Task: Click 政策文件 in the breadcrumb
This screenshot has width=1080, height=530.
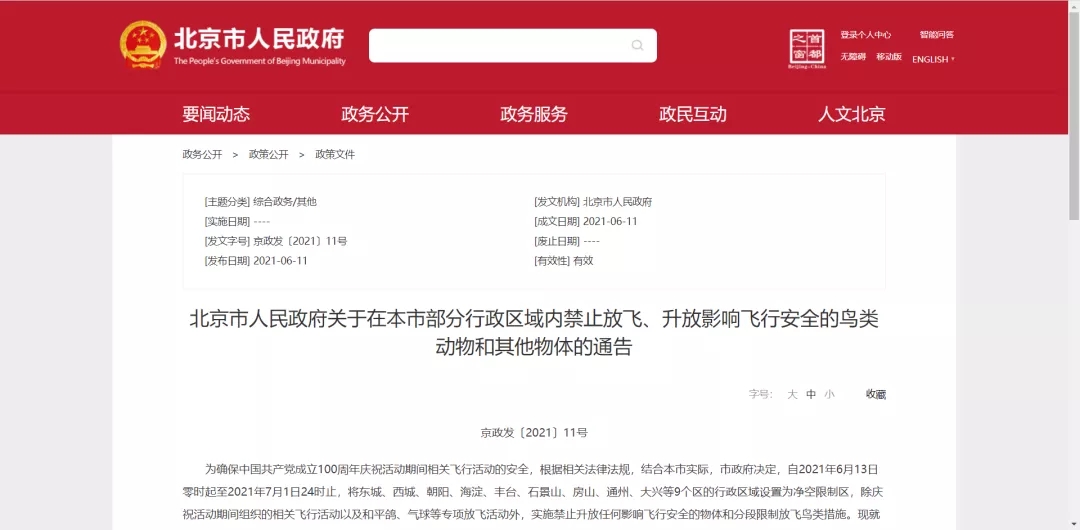Action: (335, 154)
